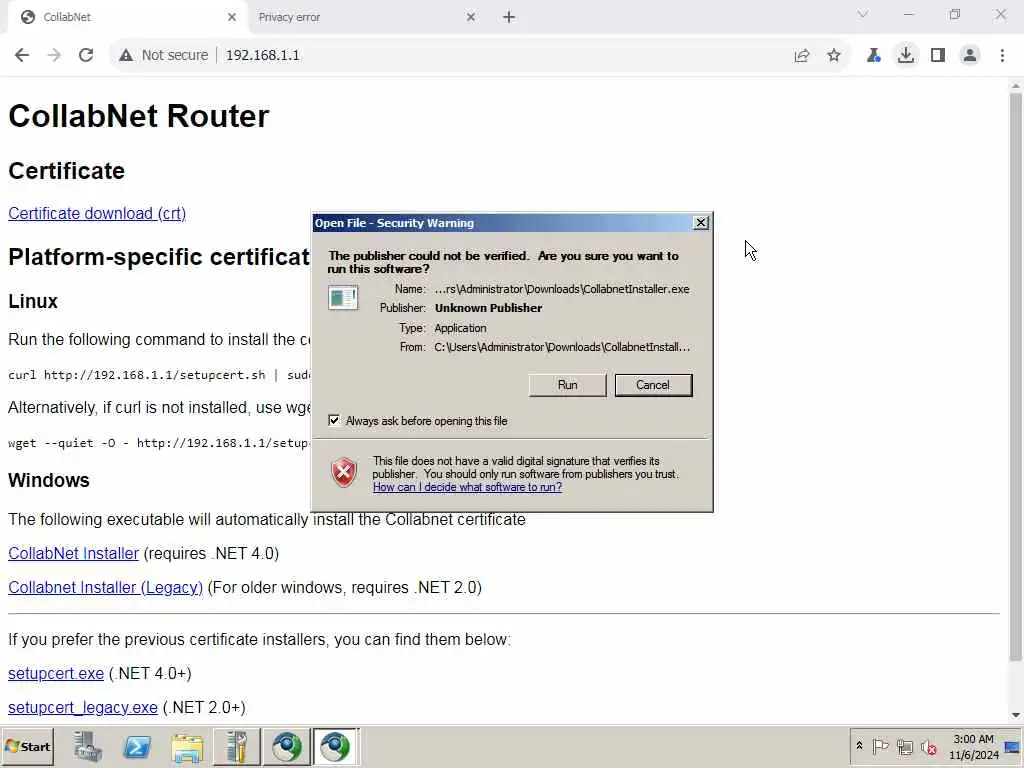Reload the current page
The image size is (1024, 768).
tap(86, 56)
